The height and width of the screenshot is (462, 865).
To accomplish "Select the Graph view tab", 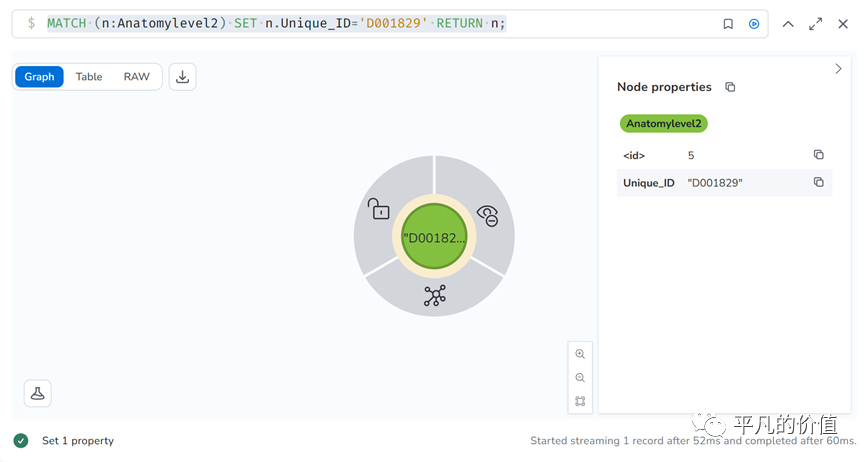I will 40,77.
